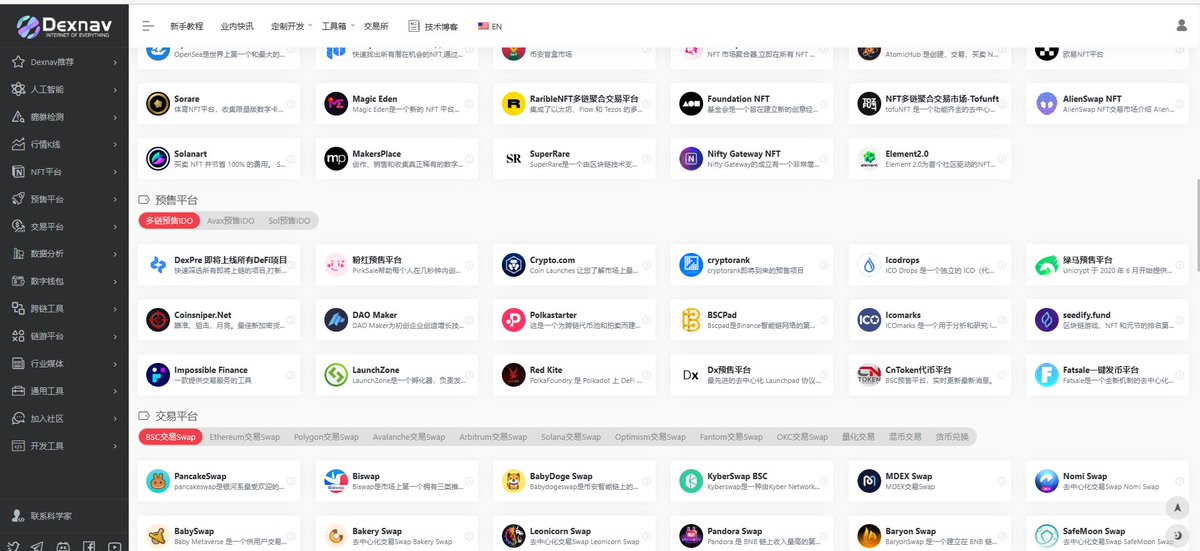
Task: Open the 工具箱 dropdown in top nav
Action: tap(337, 26)
